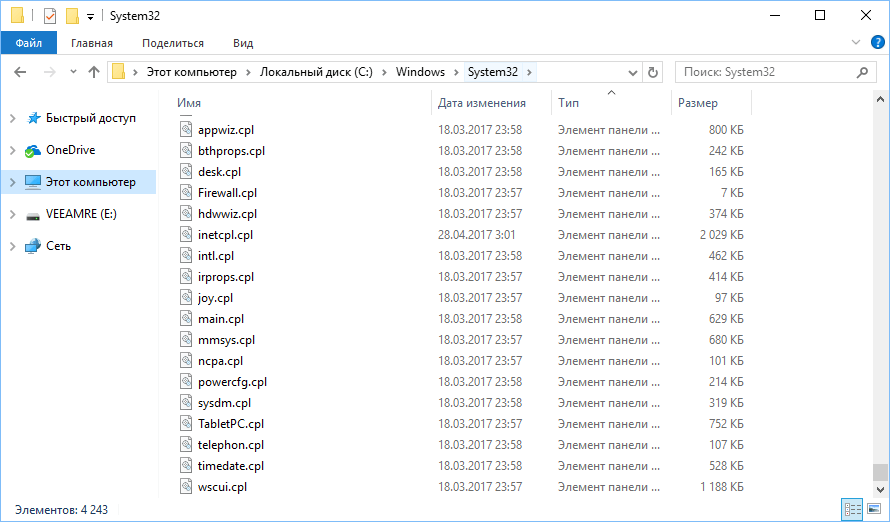Select the irprops.cpl file icon
The height and width of the screenshot is (522, 890).
coord(186,276)
